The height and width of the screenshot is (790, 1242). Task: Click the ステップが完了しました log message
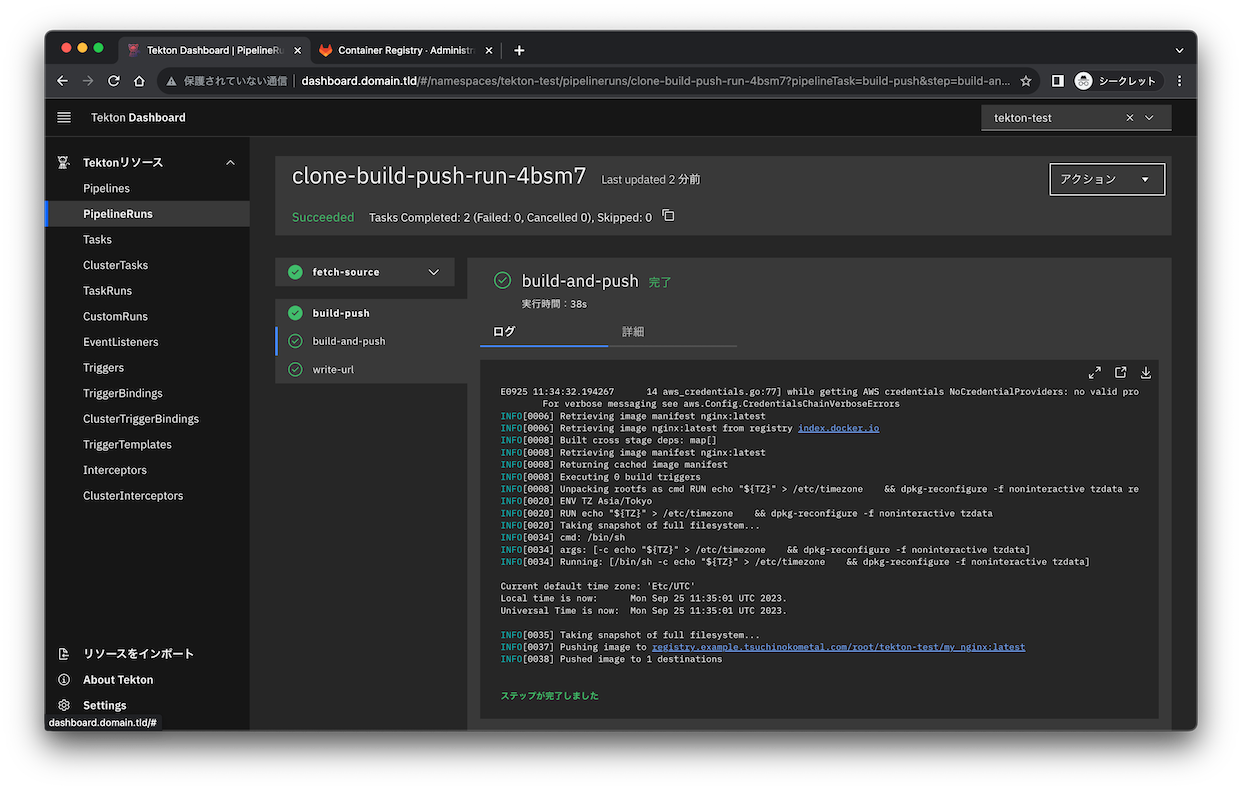pos(550,696)
